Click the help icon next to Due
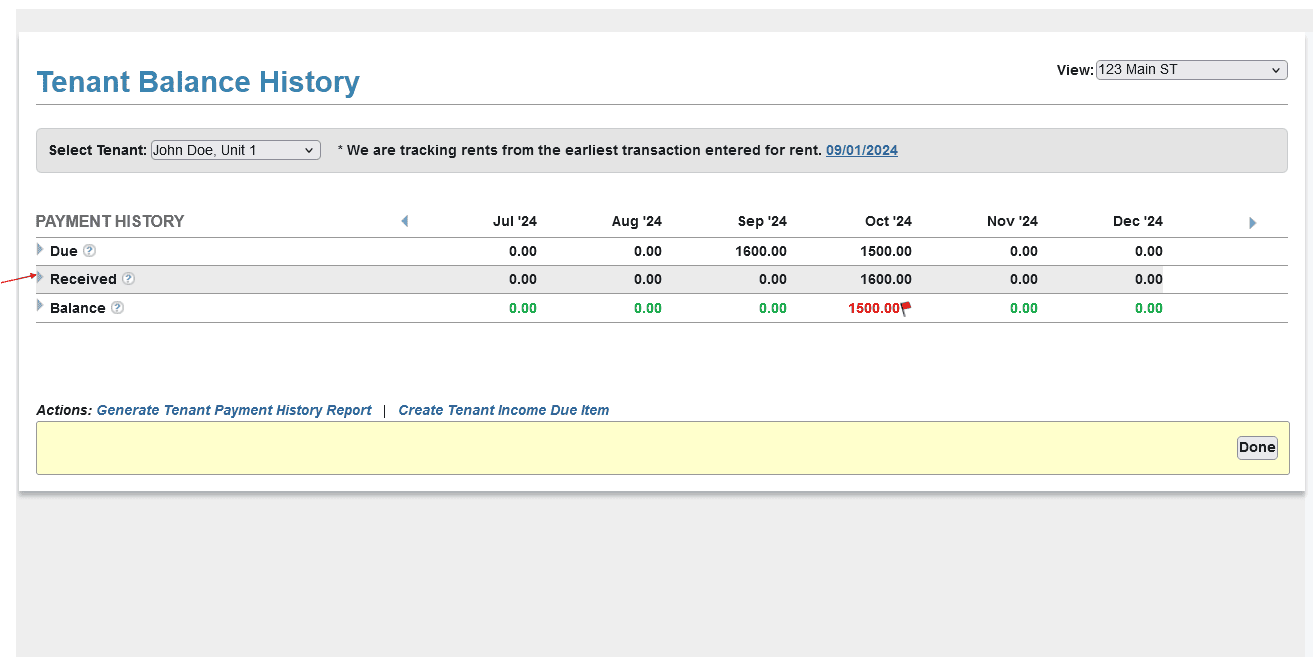This screenshot has width=1313, height=657. [x=89, y=251]
